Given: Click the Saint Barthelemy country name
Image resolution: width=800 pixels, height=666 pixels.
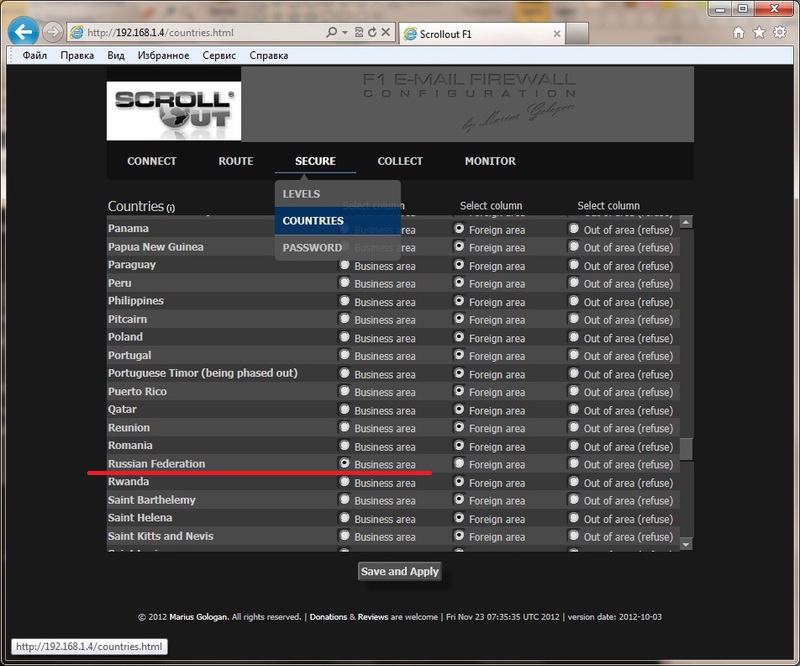Looking at the screenshot, I should pyautogui.click(x=152, y=500).
